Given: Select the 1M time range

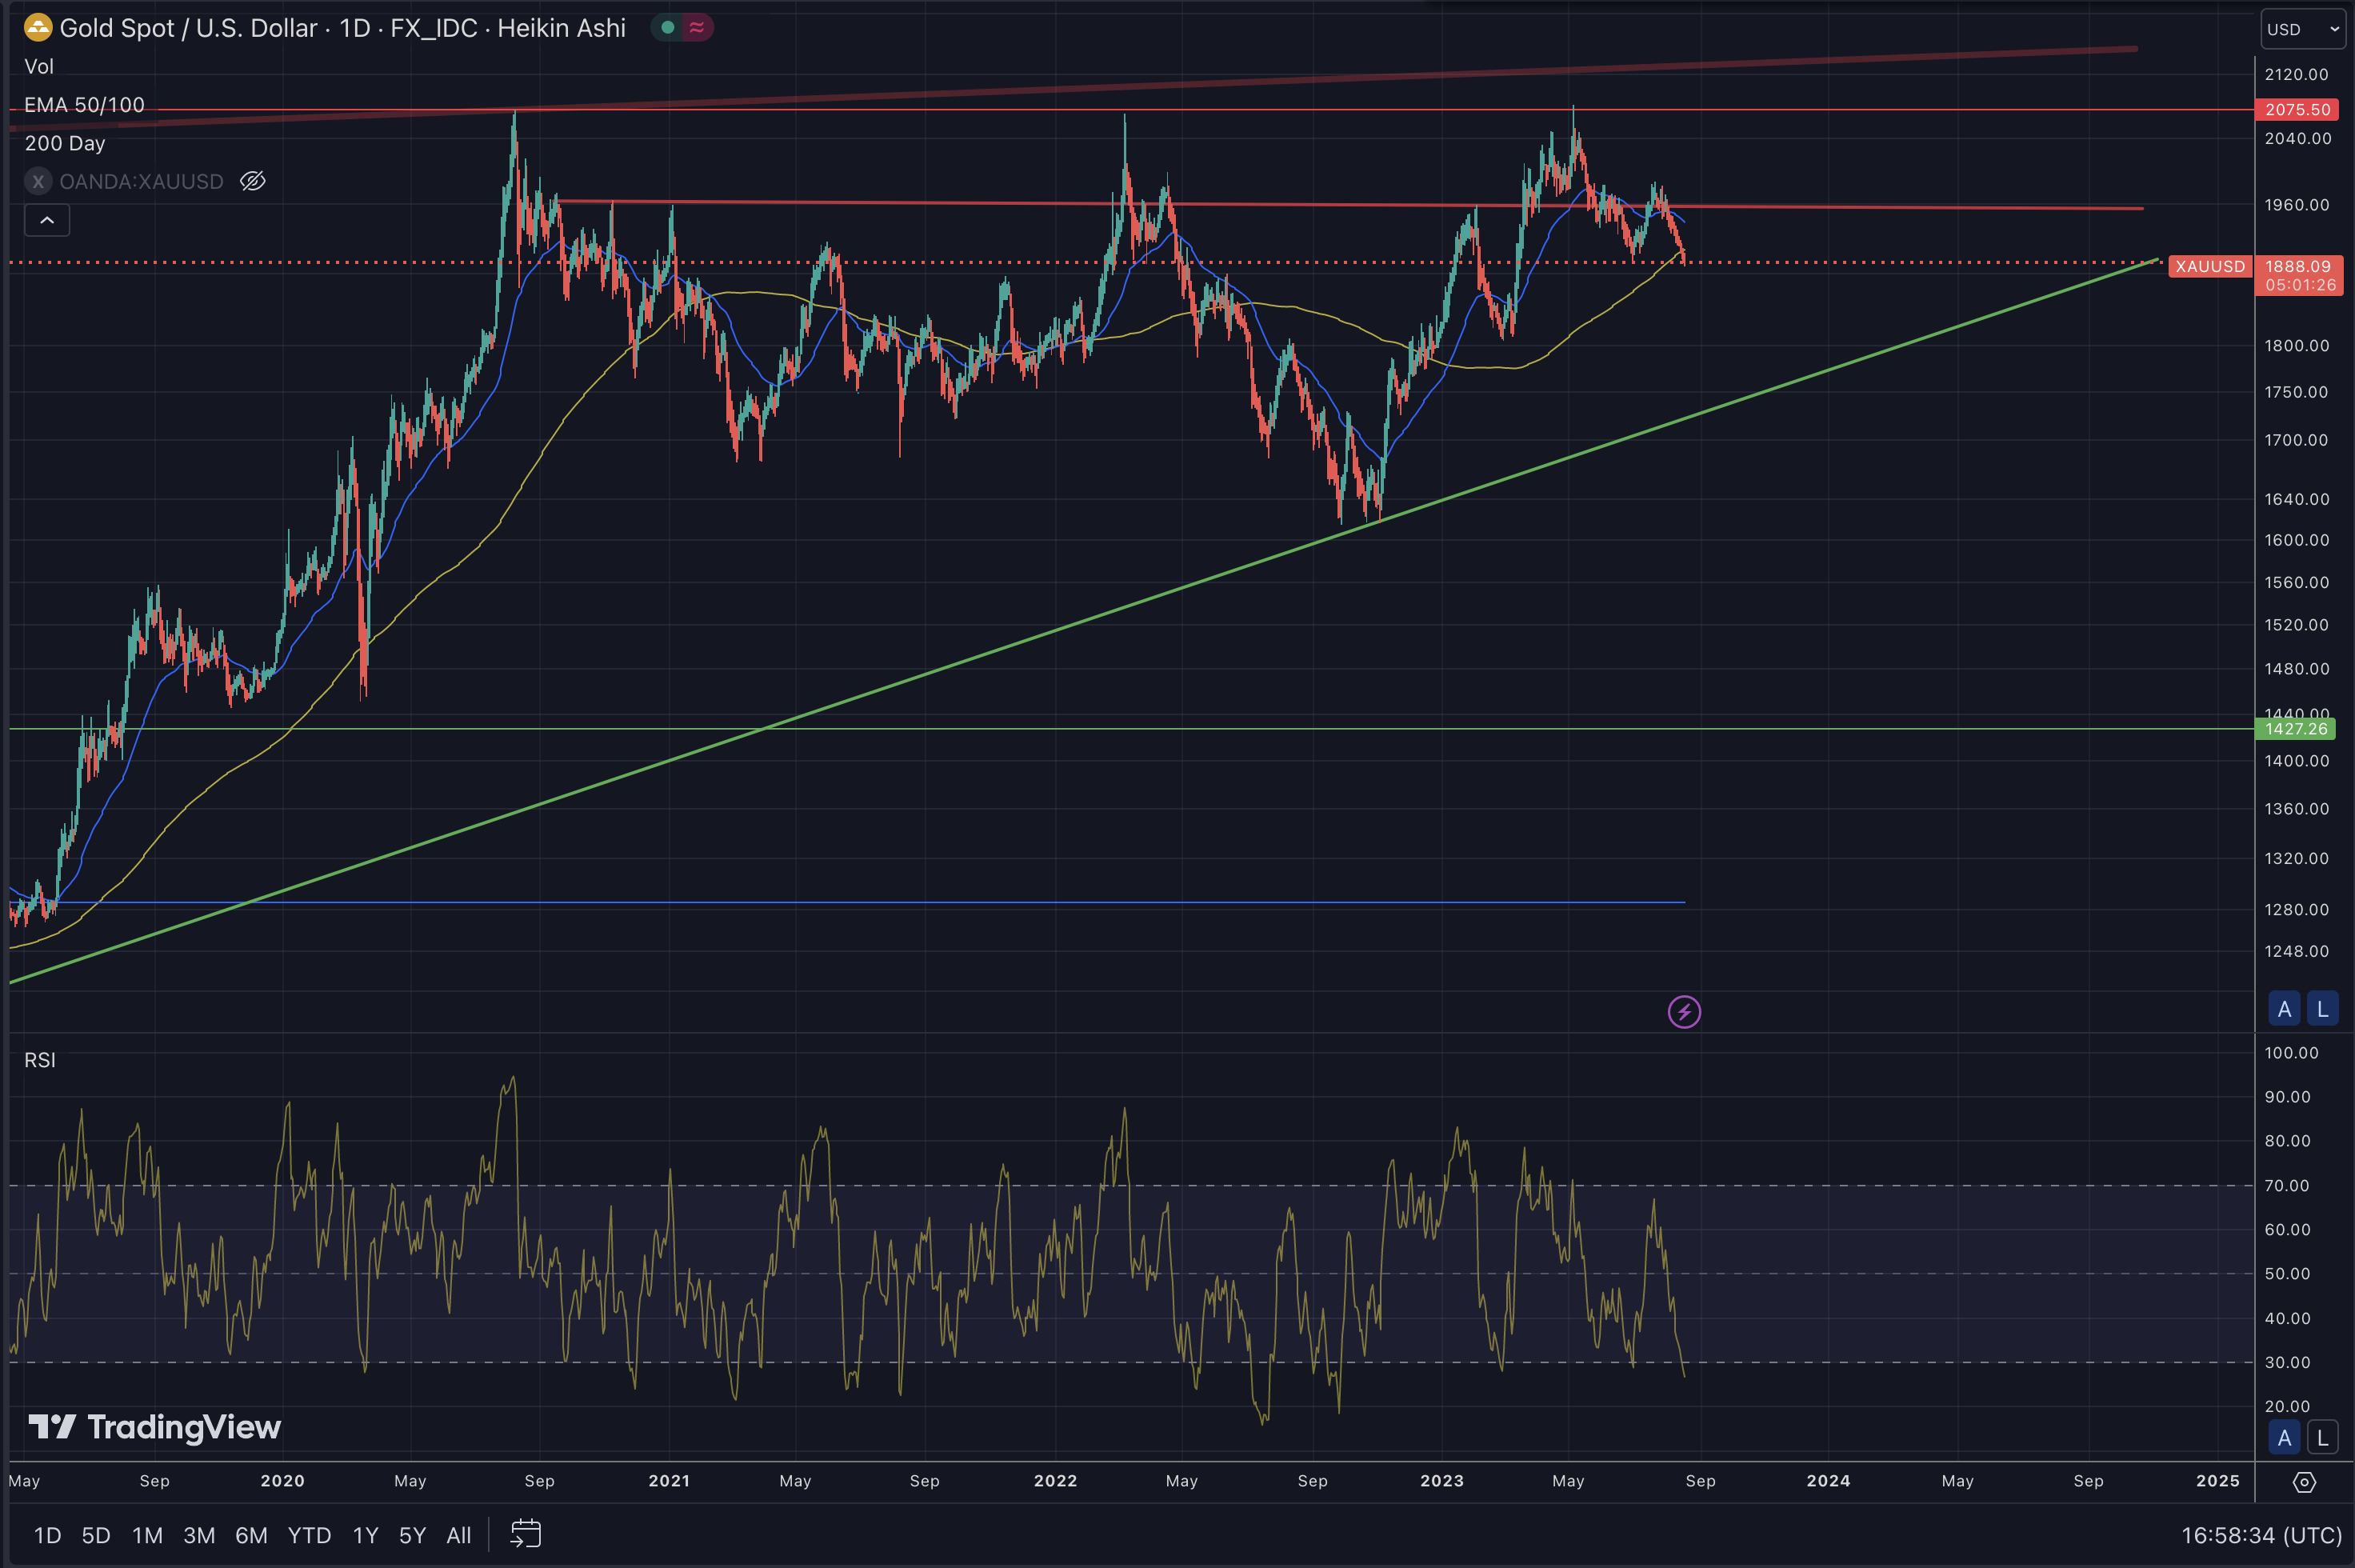Looking at the screenshot, I should (x=147, y=1535).
